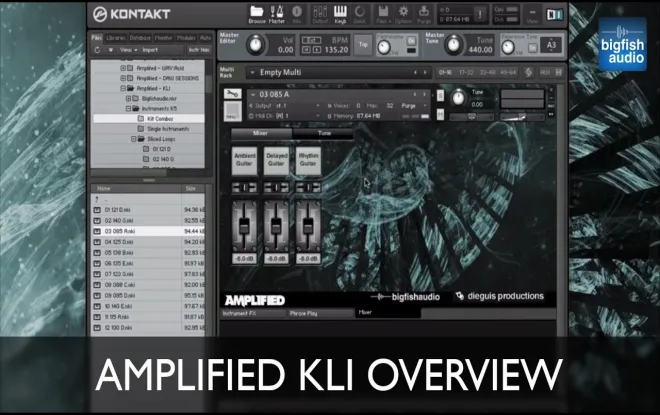The height and width of the screenshot is (415, 660).
Task: Turn the Metronome On switch
Action: (x=411, y=41)
